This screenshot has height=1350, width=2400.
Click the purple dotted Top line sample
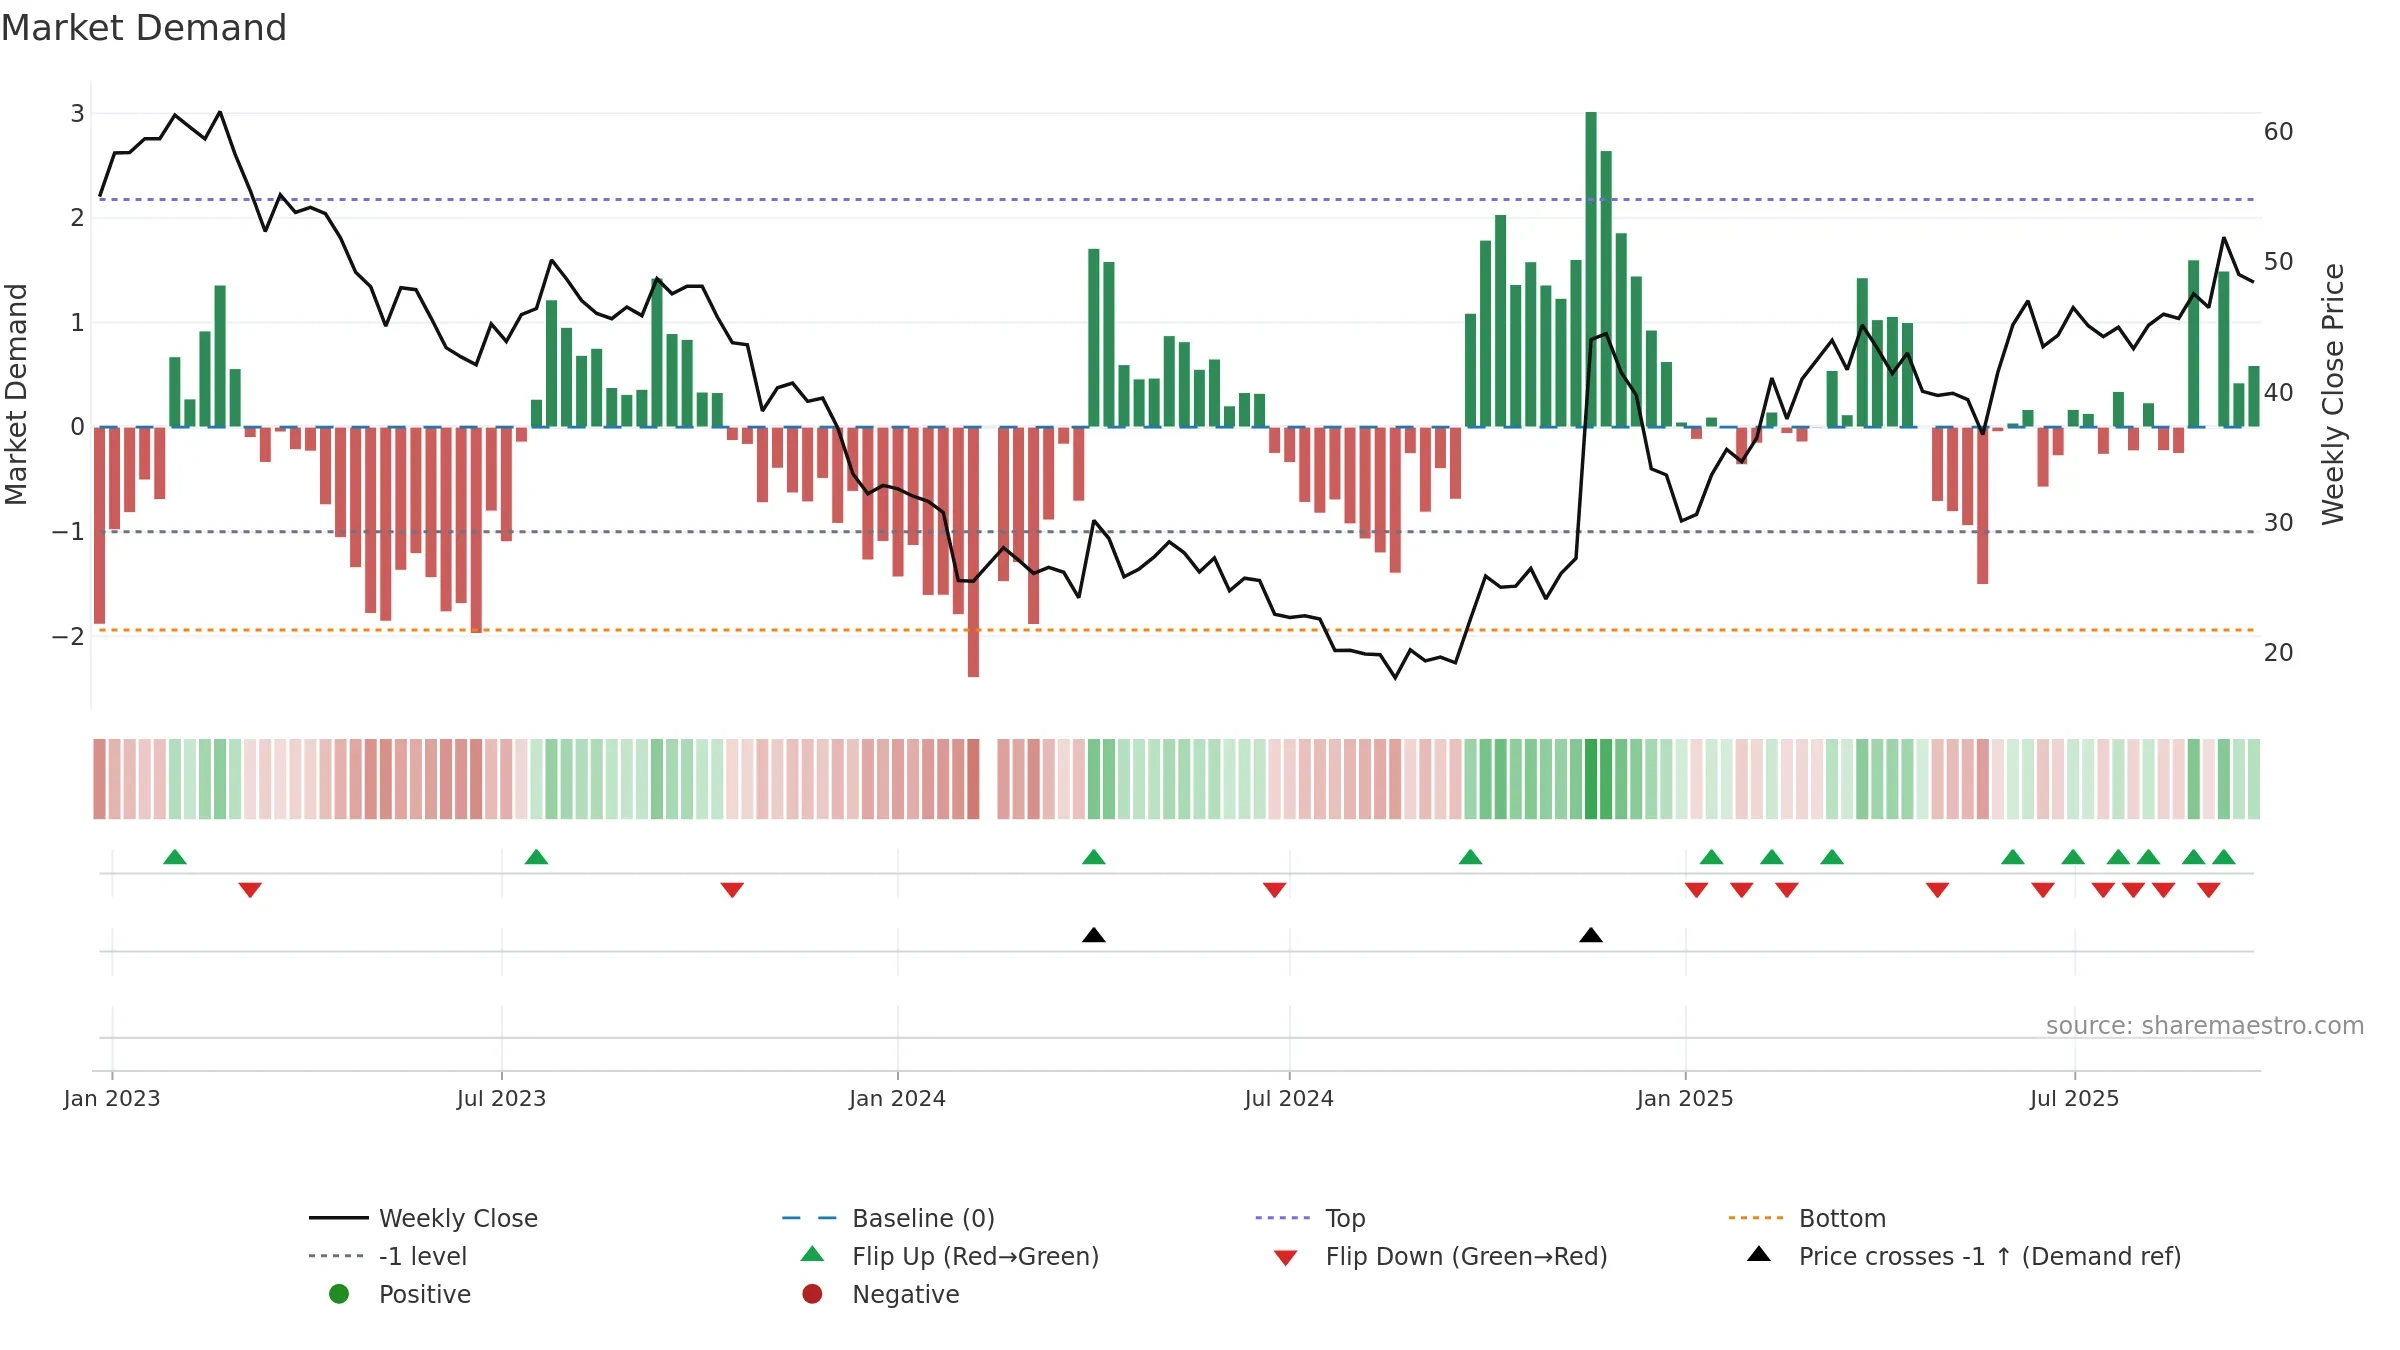1285,1218
